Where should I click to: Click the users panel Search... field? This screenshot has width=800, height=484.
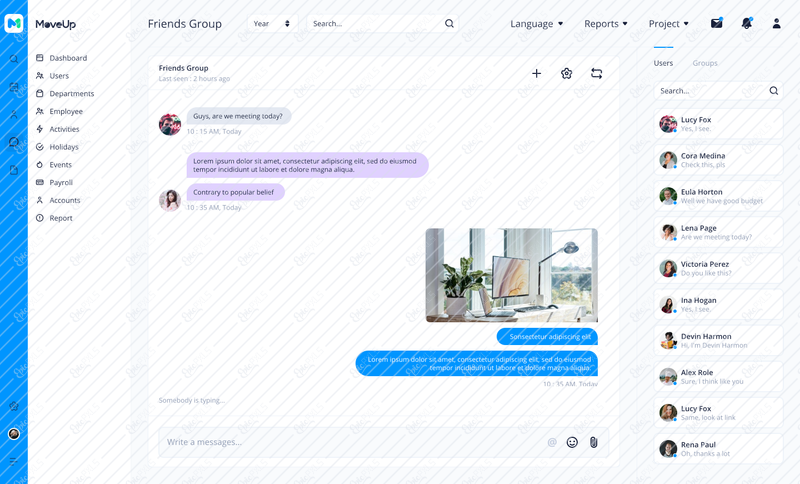click(718, 91)
